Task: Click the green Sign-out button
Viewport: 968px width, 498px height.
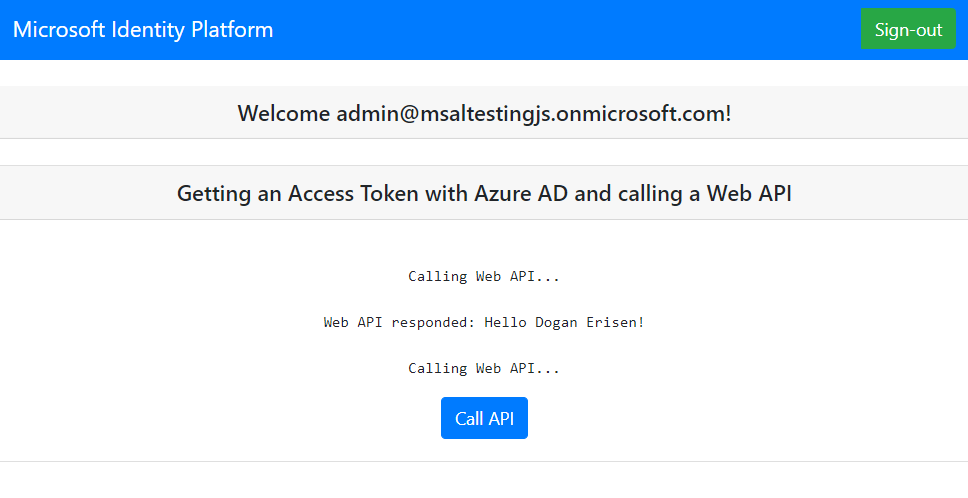Action: point(908,29)
